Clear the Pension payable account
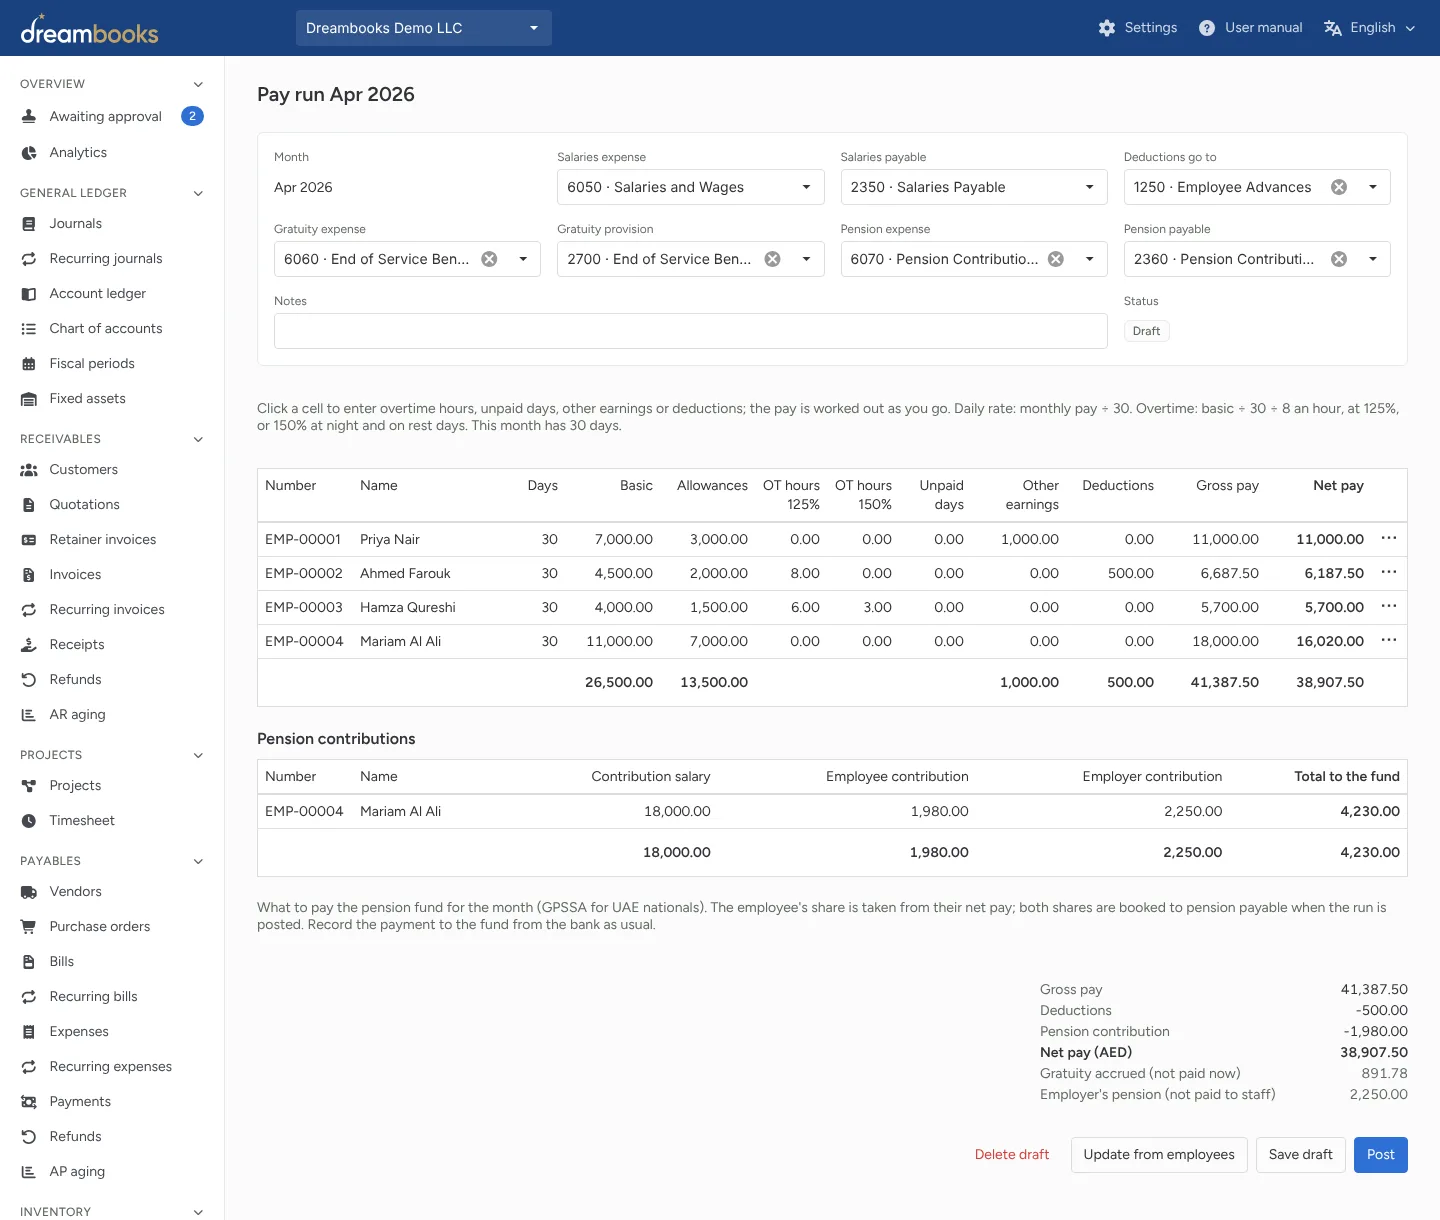The width and height of the screenshot is (1440, 1220). pos(1339,259)
